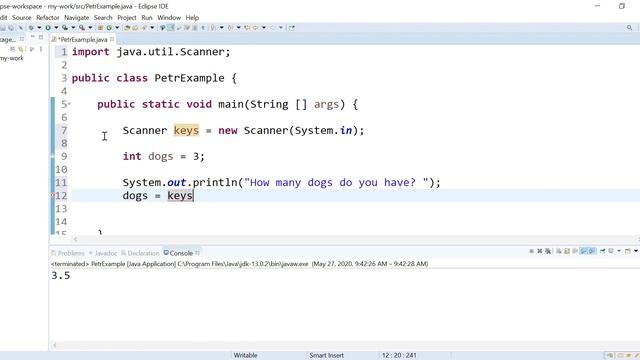Image resolution: width=640 pixels, height=360 pixels.
Task: Click the Debug bug icon in toolbar
Action: click(x=31, y=28)
